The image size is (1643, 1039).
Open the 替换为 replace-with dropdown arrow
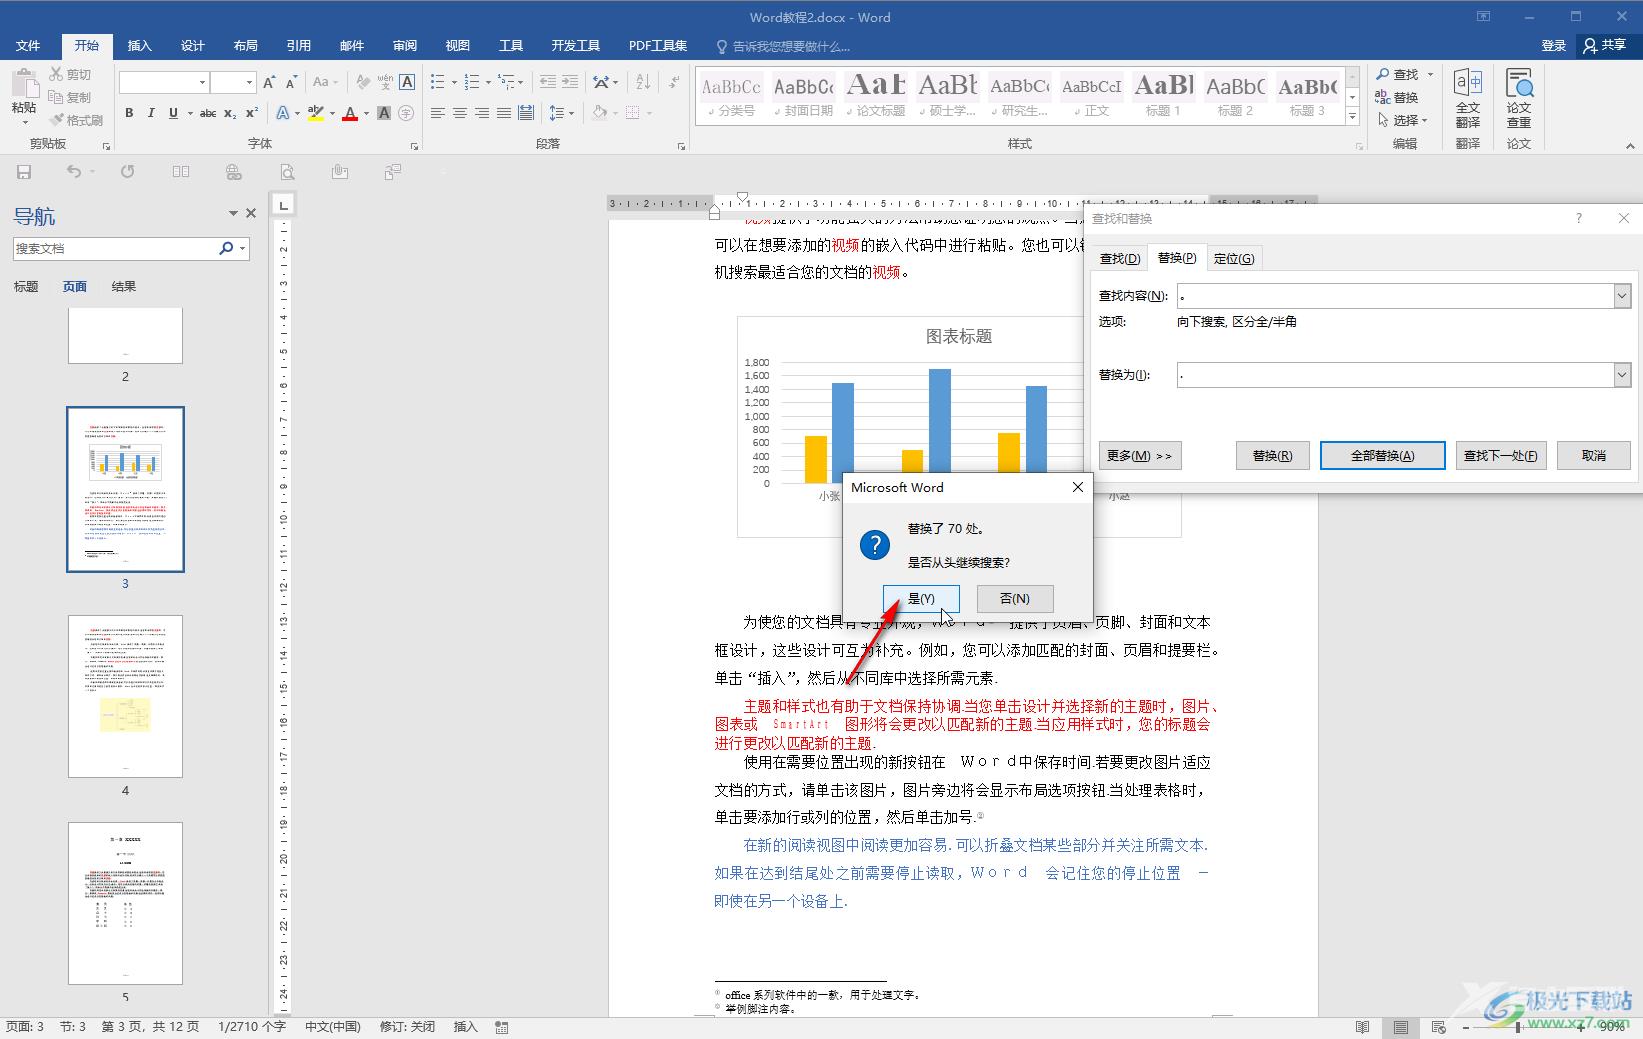pos(1622,375)
